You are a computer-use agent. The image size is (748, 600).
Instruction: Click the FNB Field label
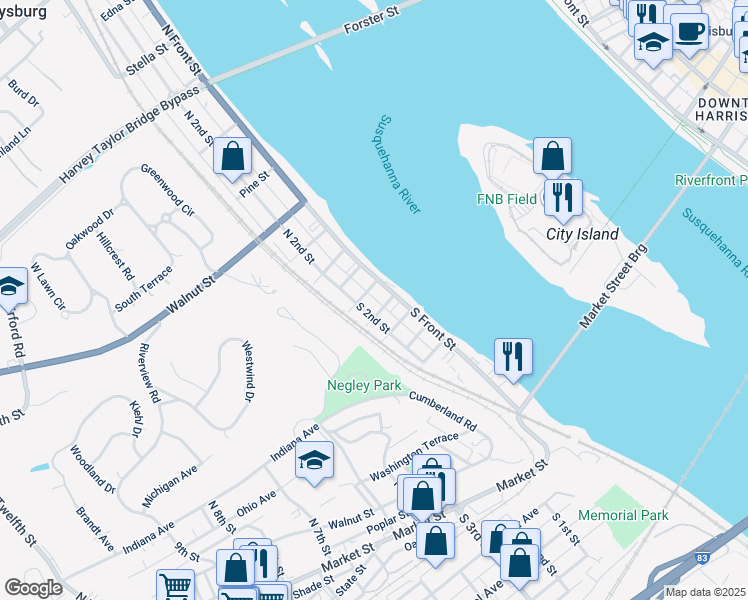[507, 199]
